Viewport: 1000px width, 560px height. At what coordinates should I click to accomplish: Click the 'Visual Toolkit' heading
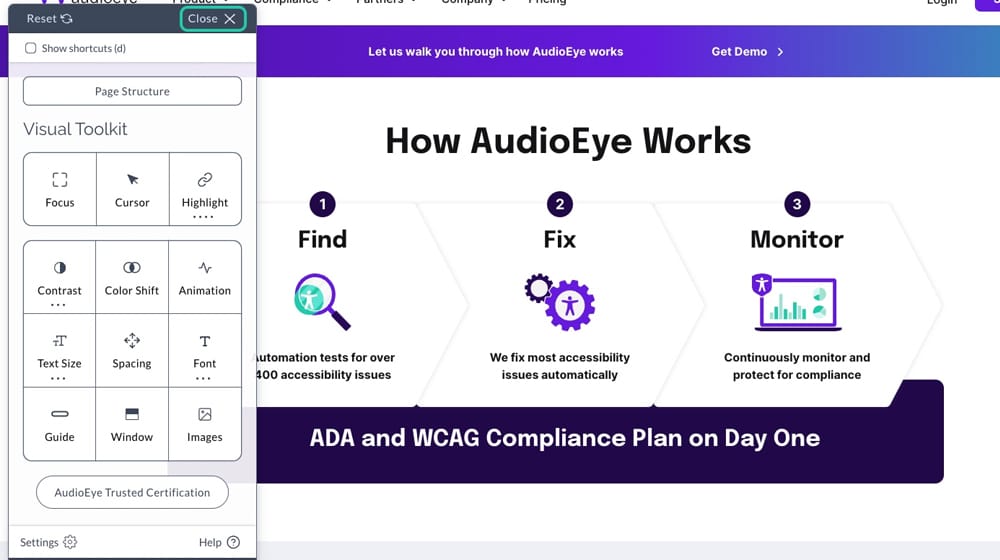[x=75, y=129]
